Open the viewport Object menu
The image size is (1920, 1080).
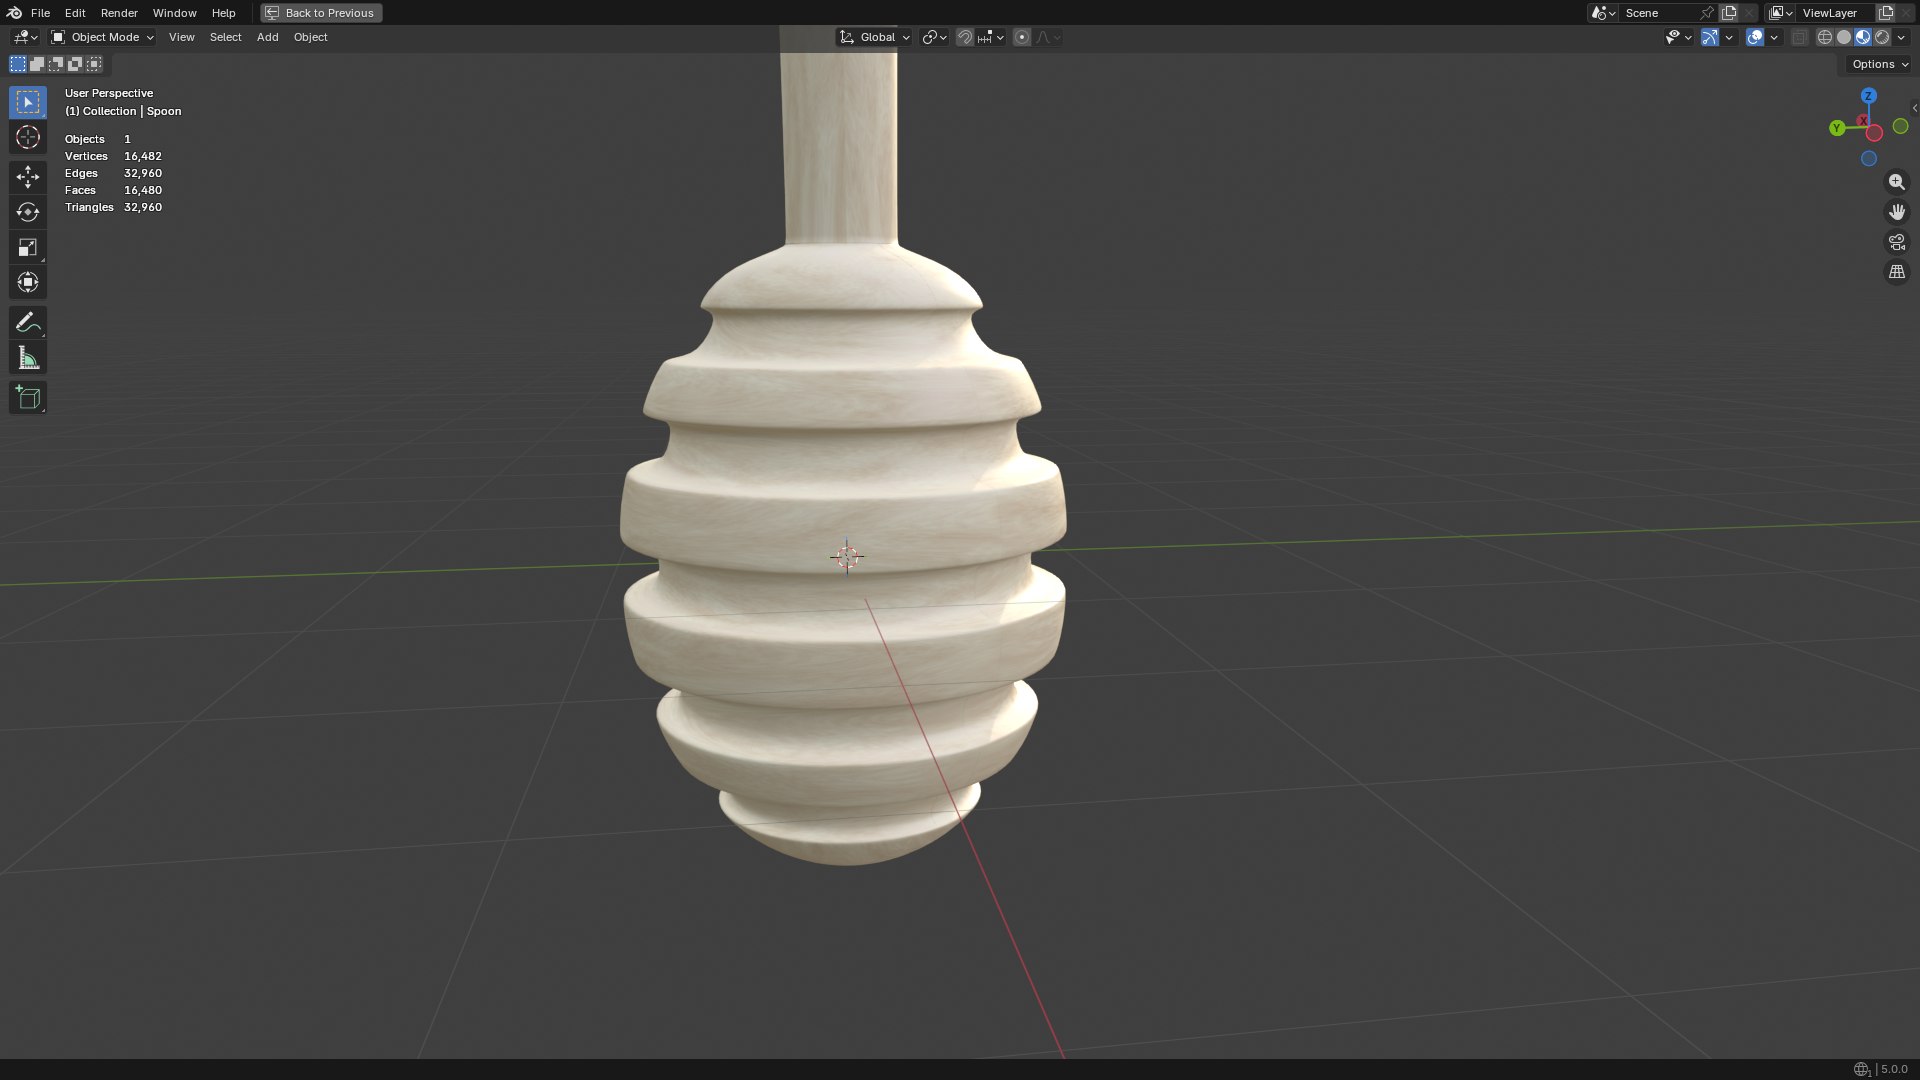[x=310, y=37]
